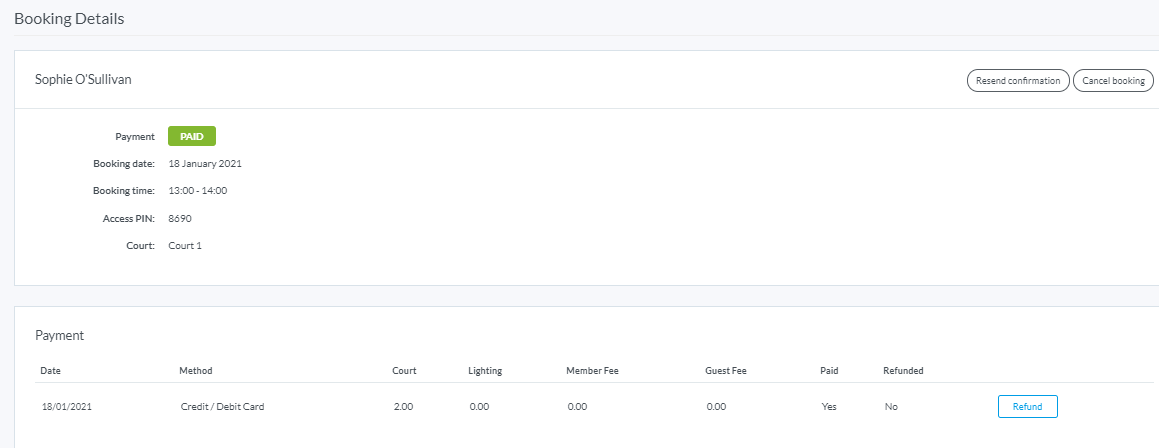Click the 18/01/2021 payment date cell
Viewport: 1159px width, 448px height.
65,407
